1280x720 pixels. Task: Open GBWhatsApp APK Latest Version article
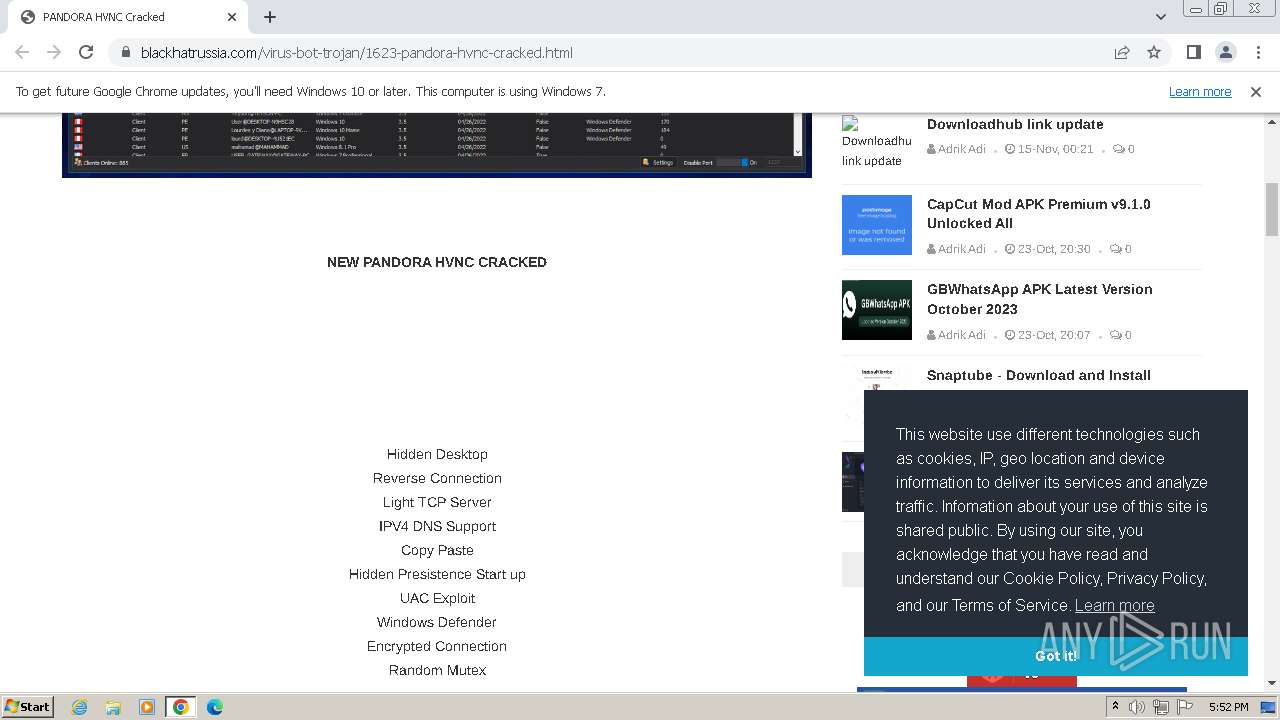[x=1039, y=299]
